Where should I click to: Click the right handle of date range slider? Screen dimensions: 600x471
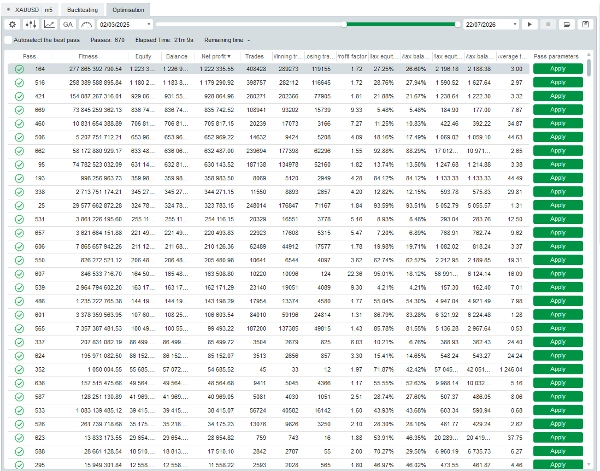click(x=457, y=24)
